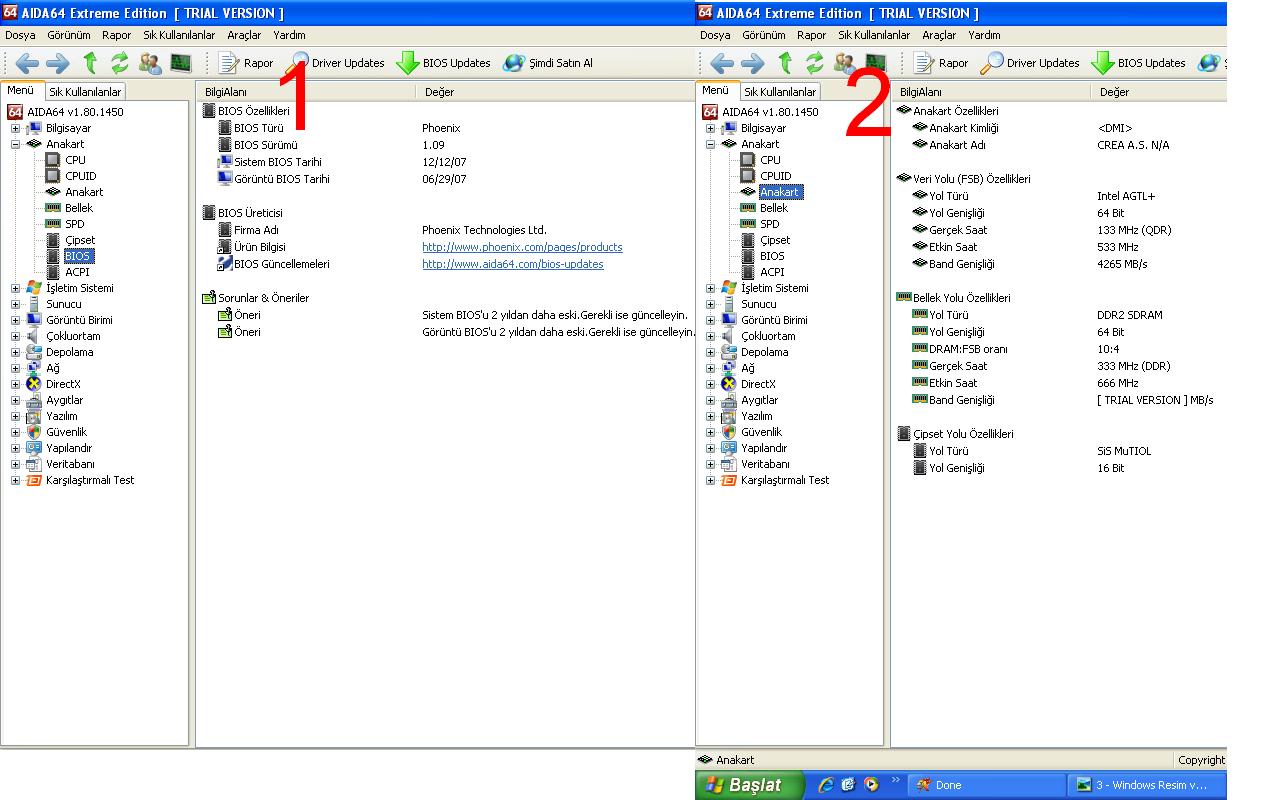Image resolution: width=1280 pixels, height=800 pixels.
Task: Select Bellek in left window tree
Action: (78, 208)
